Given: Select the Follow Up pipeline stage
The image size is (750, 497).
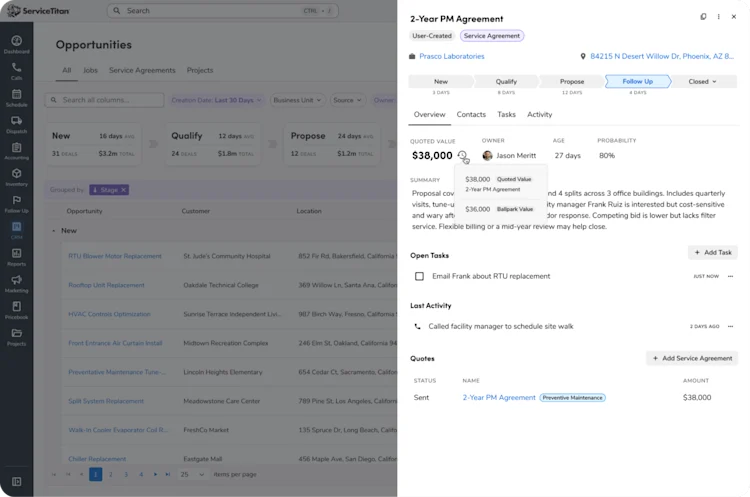Looking at the screenshot, I should tap(638, 81).
